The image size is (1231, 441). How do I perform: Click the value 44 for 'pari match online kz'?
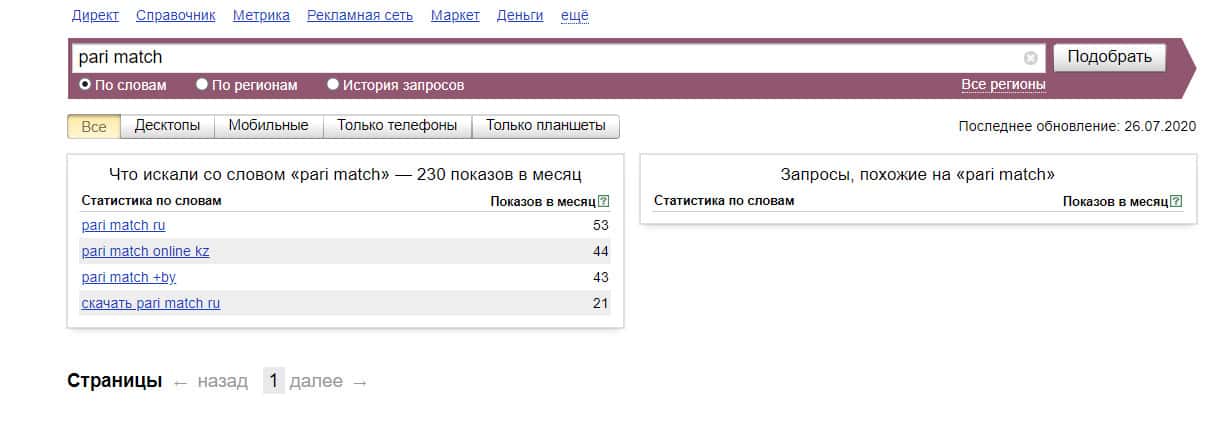600,251
